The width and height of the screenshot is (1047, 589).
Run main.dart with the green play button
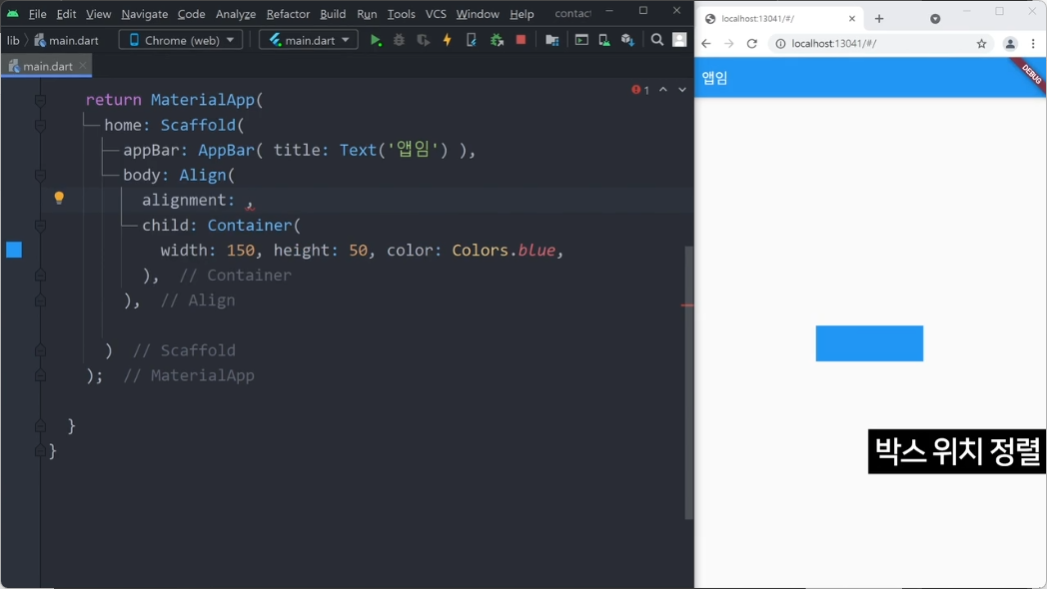376,40
